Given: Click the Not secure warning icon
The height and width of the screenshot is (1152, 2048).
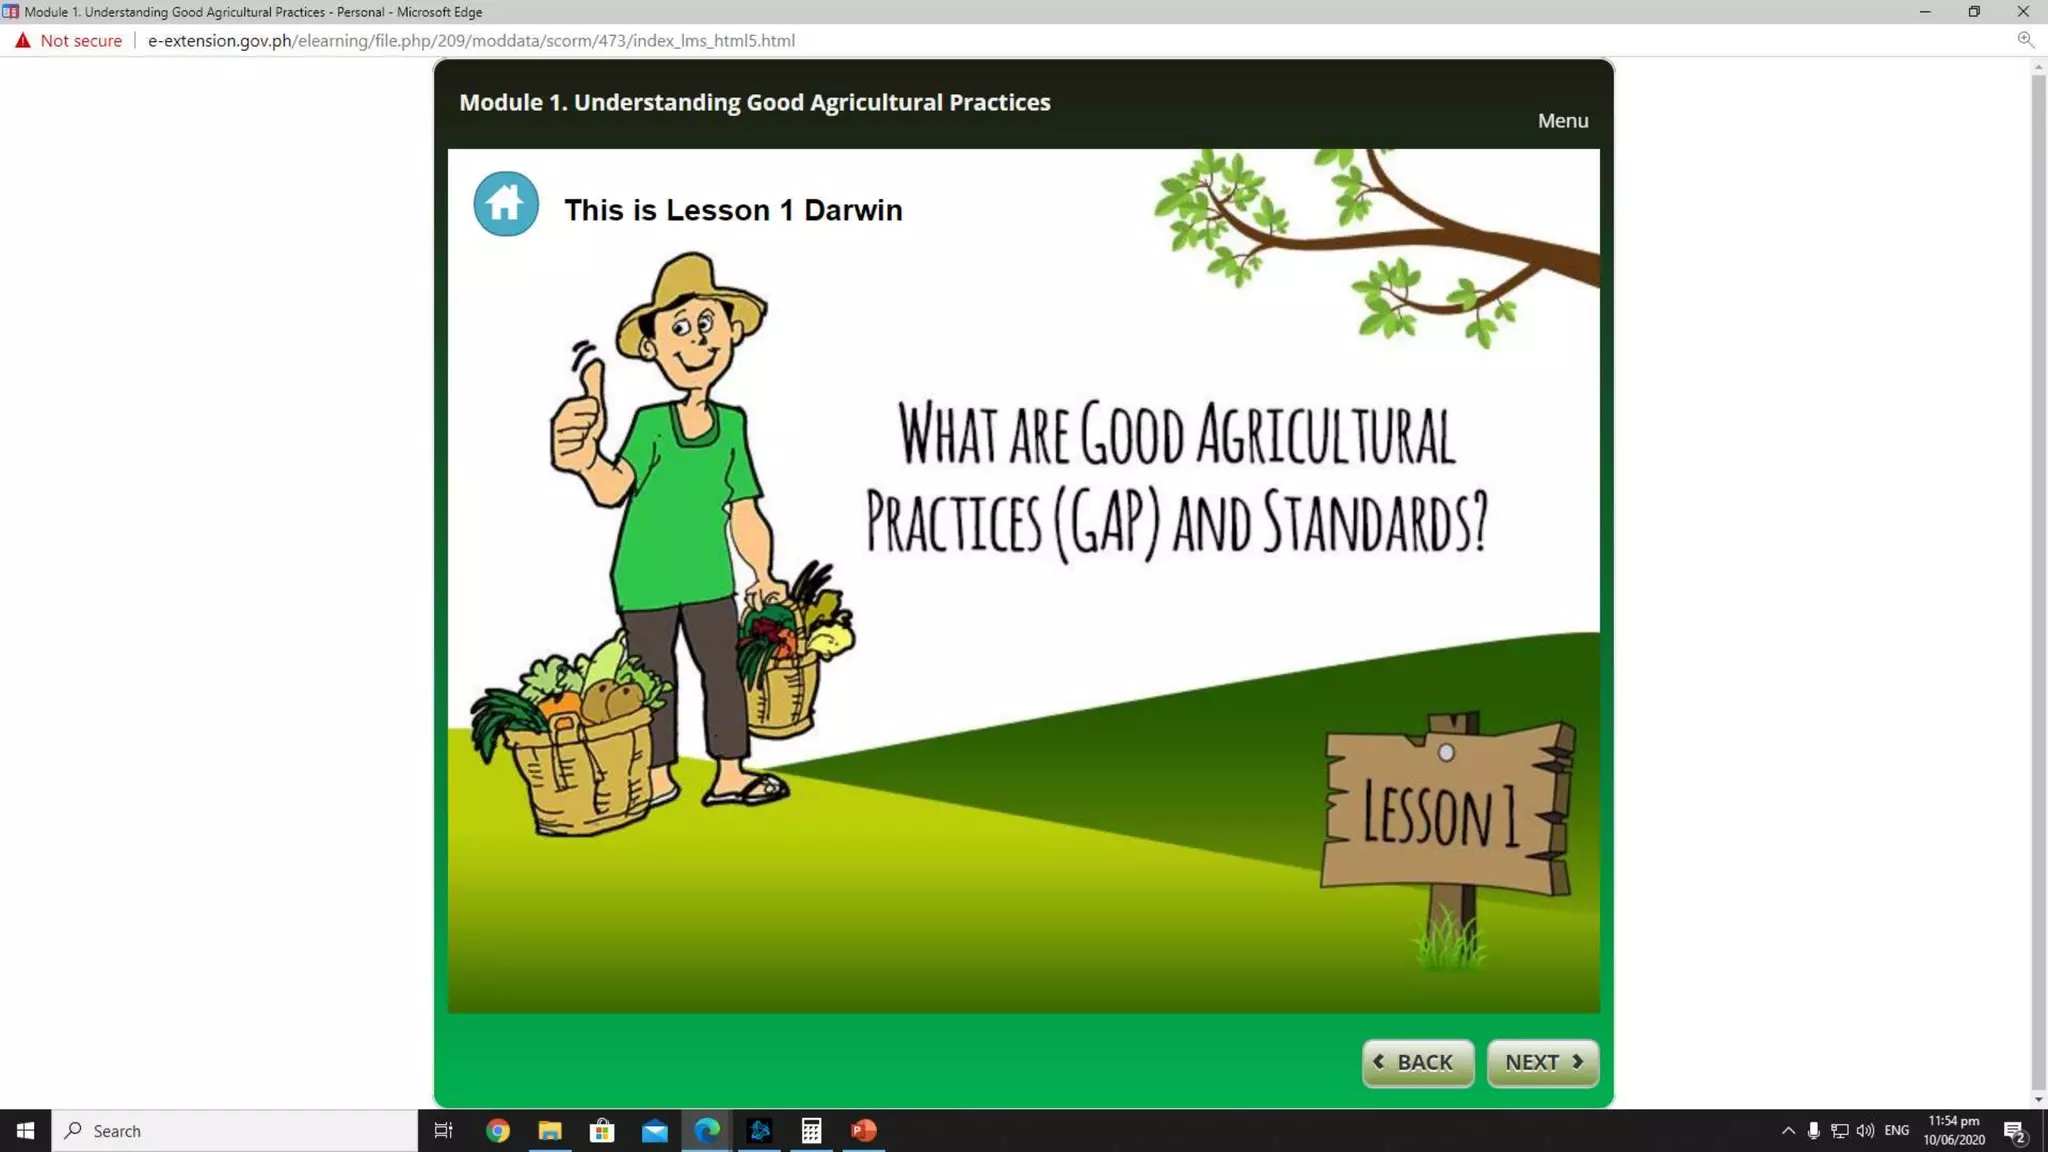Looking at the screenshot, I should coord(23,41).
